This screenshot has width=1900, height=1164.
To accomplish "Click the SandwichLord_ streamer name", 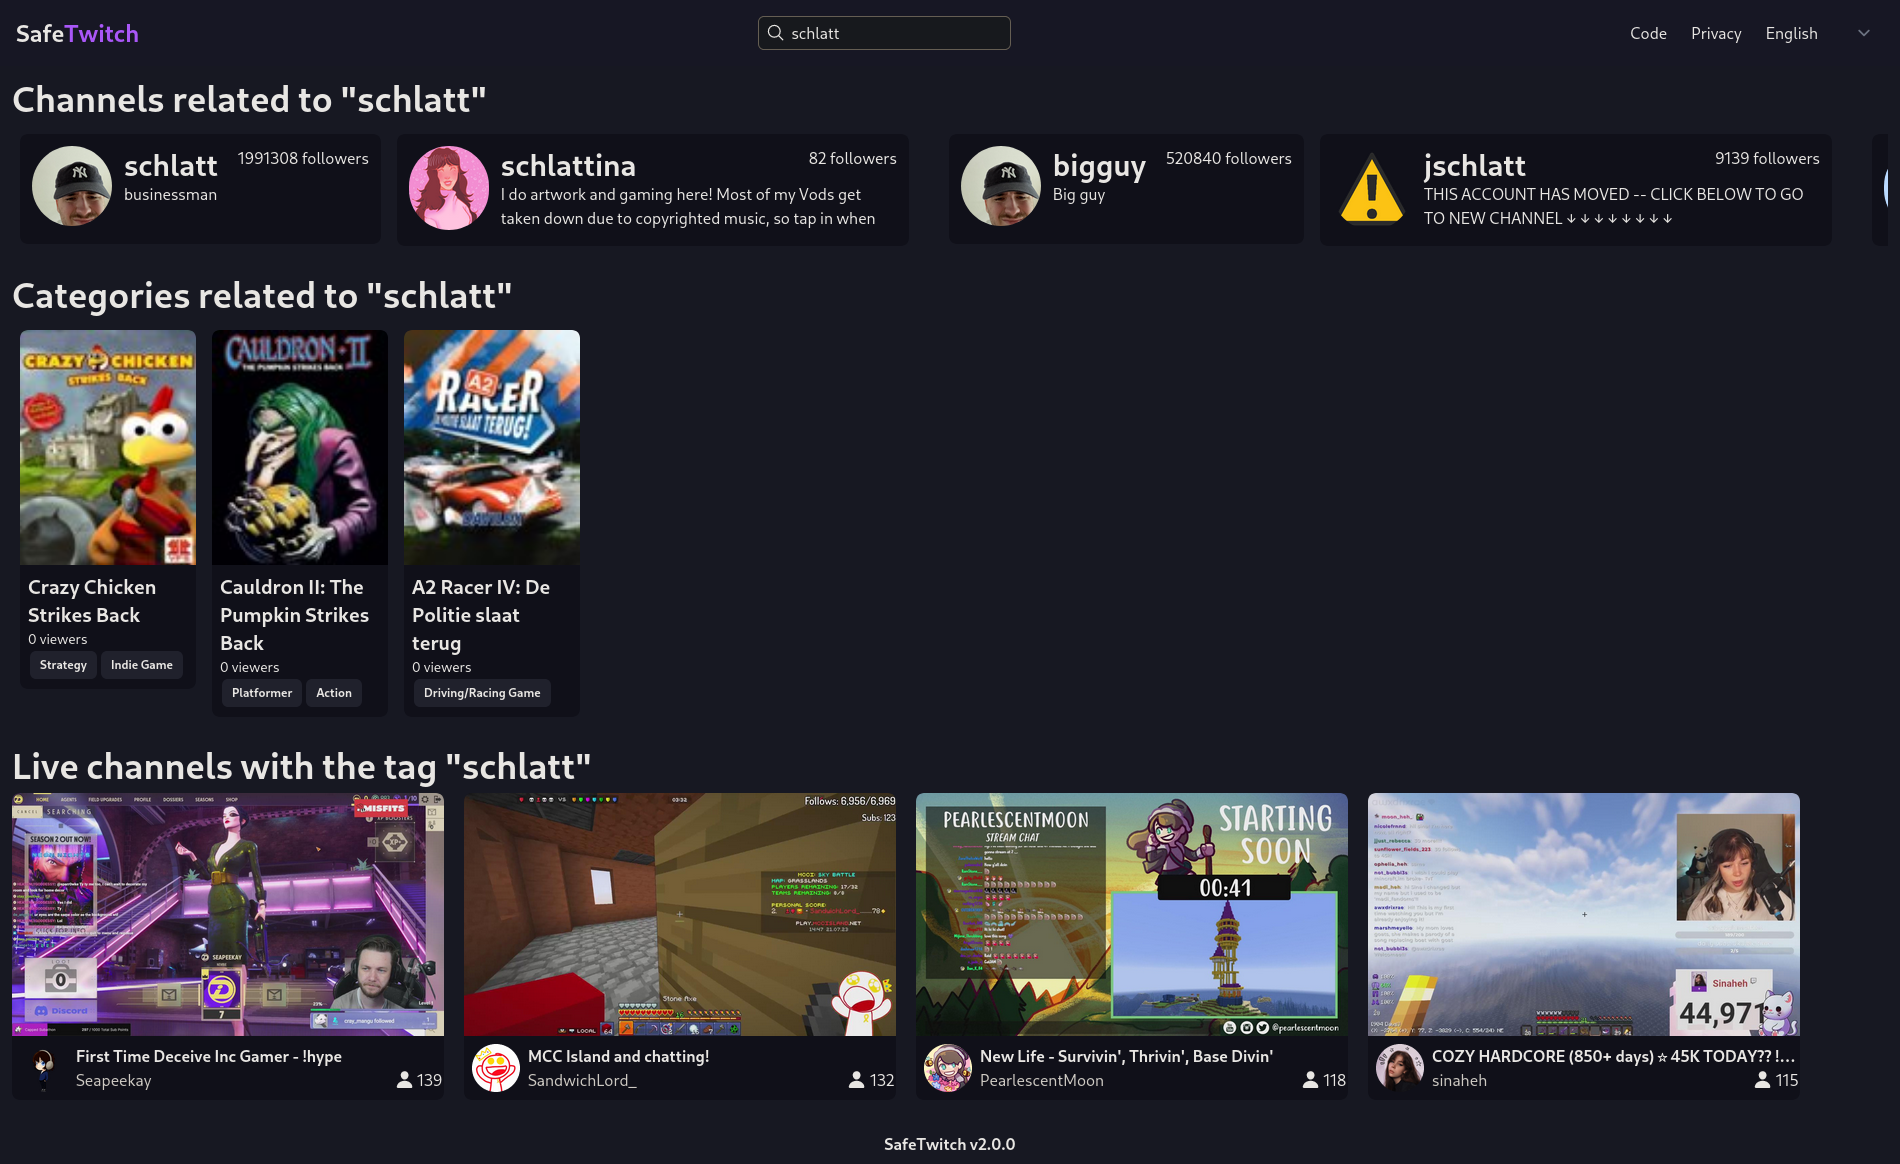I will [582, 1080].
